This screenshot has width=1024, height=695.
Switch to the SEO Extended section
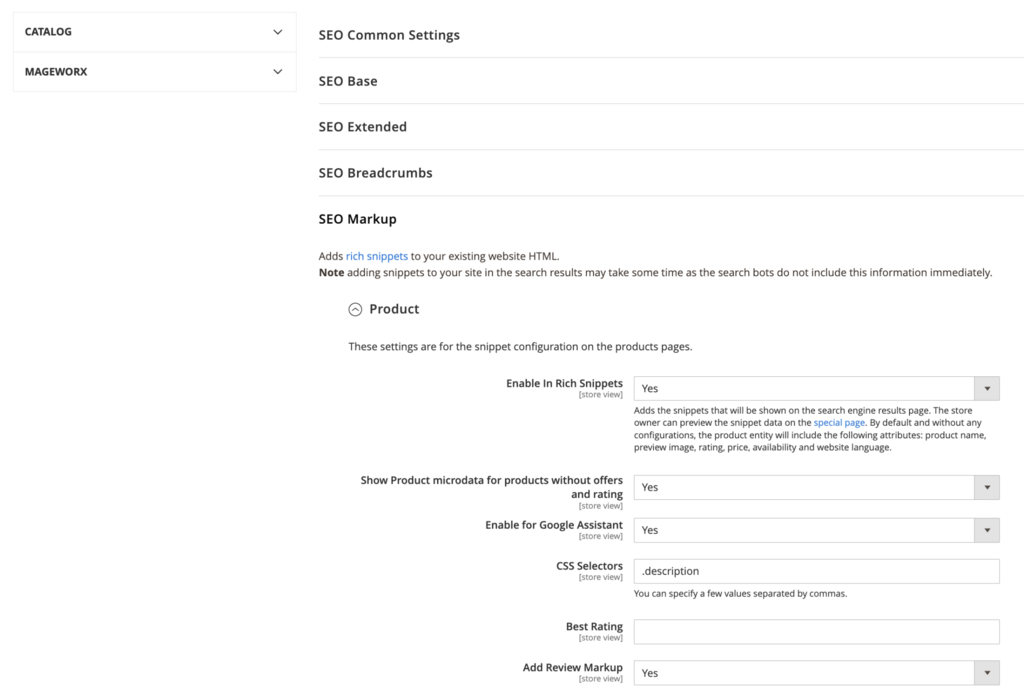point(363,126)
